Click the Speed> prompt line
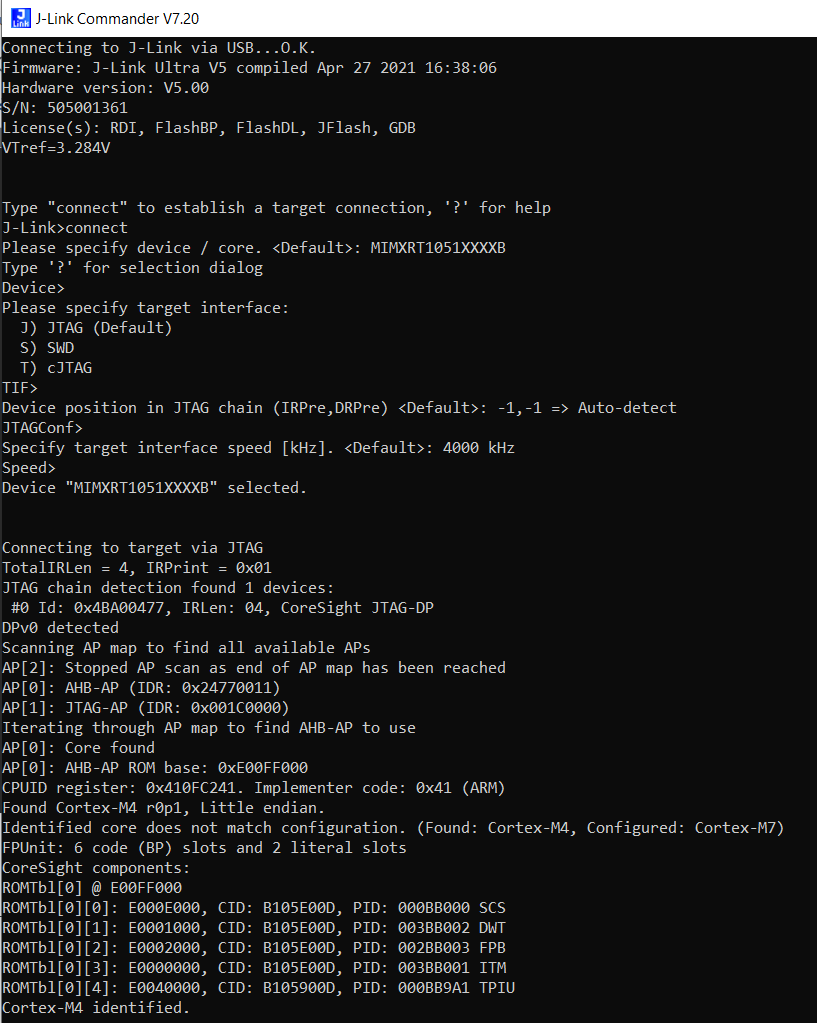This screenshot has height=1023, width=817. pos(28,467)
